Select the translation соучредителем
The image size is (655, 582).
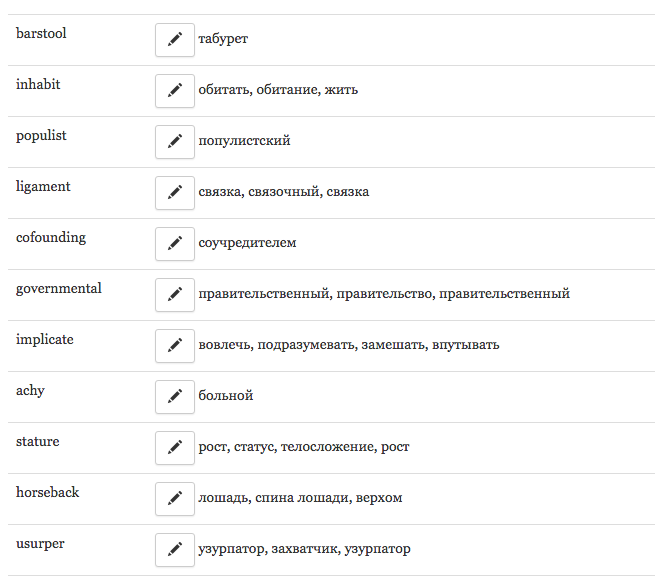pyautogui.click(x=247, y=243)
